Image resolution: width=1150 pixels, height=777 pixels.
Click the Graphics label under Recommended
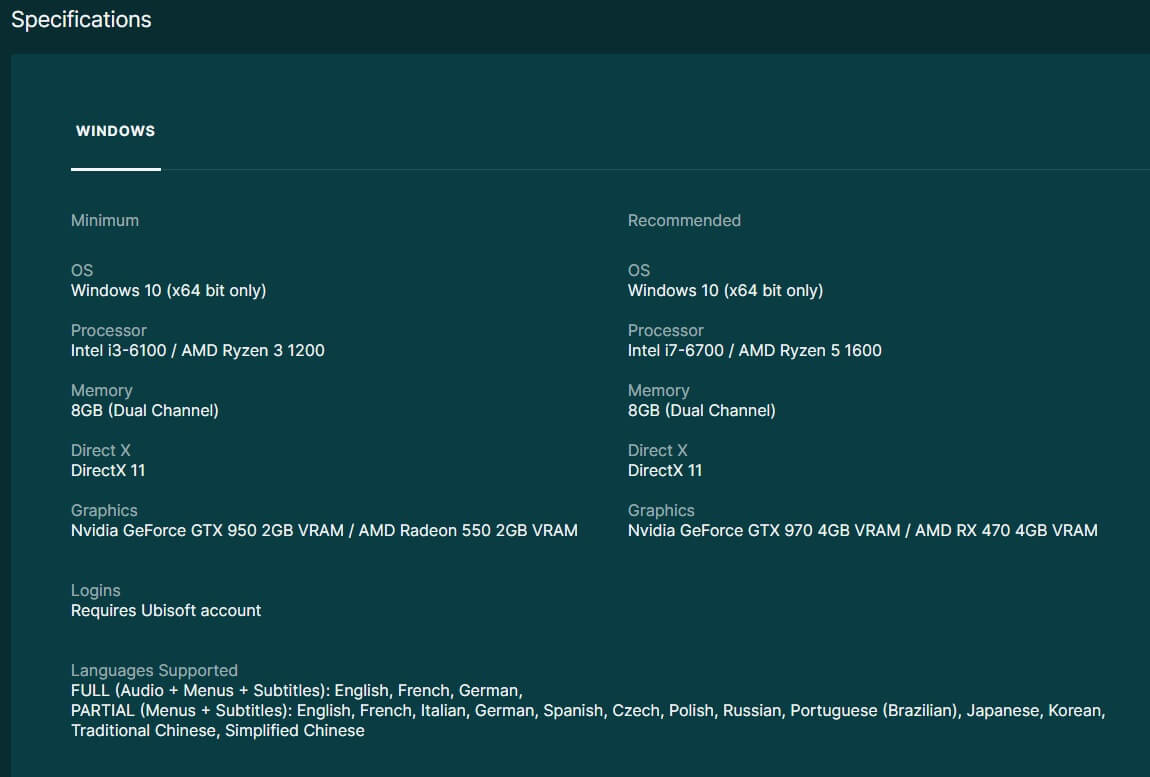click(661, 510)
